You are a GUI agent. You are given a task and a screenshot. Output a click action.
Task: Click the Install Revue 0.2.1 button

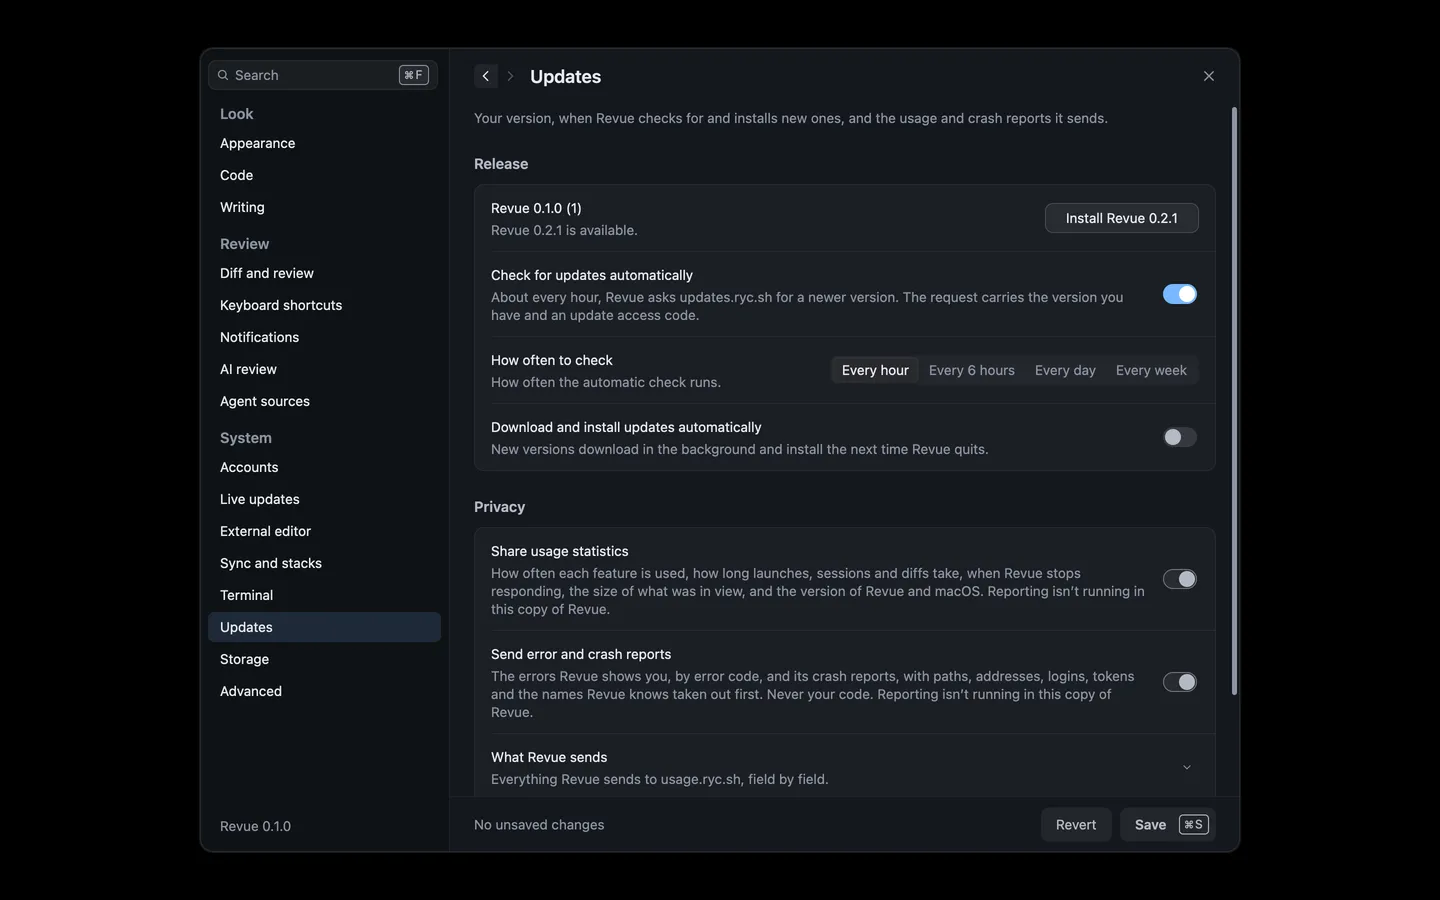pos(1121,218)
